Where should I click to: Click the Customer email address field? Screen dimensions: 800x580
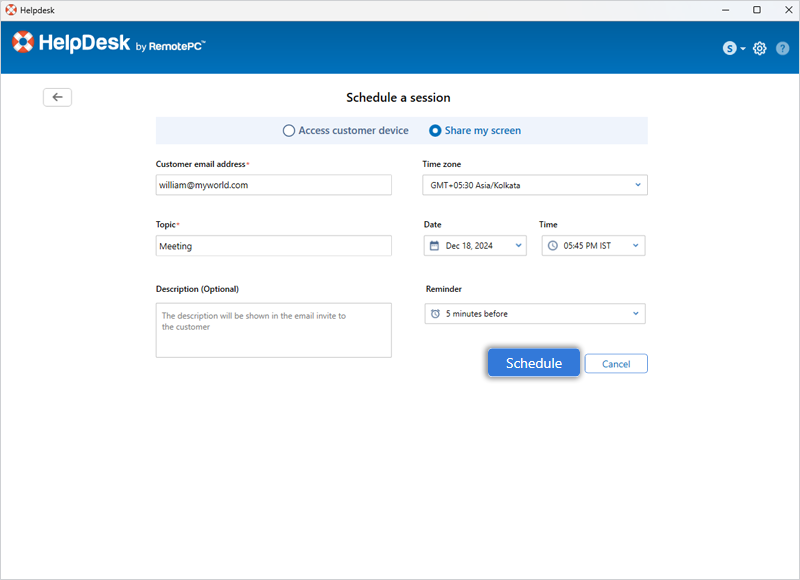click(273, 185)
